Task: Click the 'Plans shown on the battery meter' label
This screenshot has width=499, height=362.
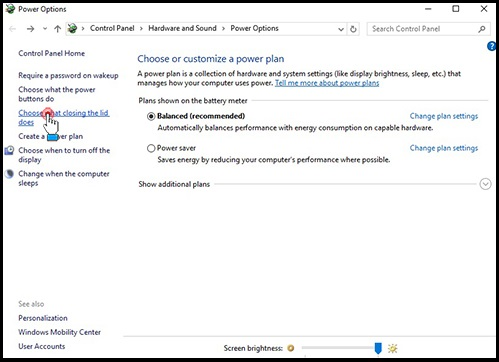Action: pos(193,101)
